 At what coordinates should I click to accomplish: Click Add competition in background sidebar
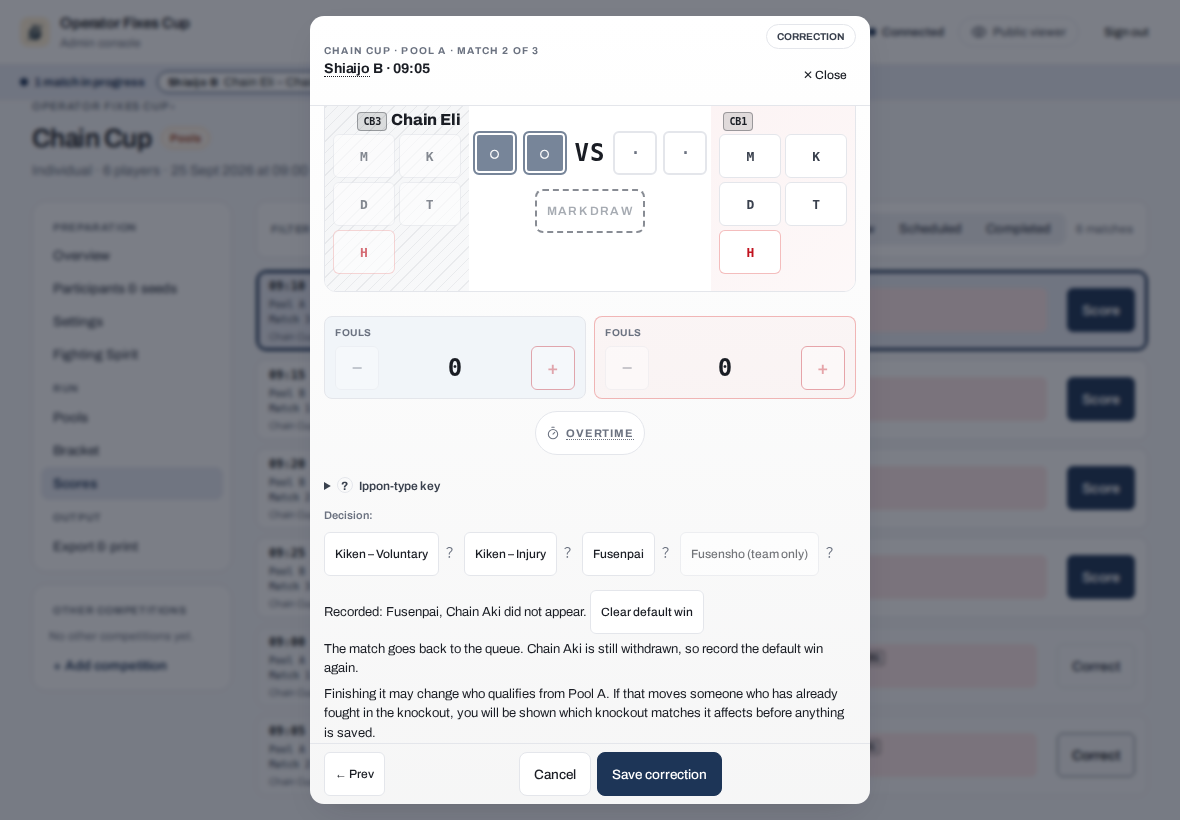pyautogui.click(x=111, y=666)
